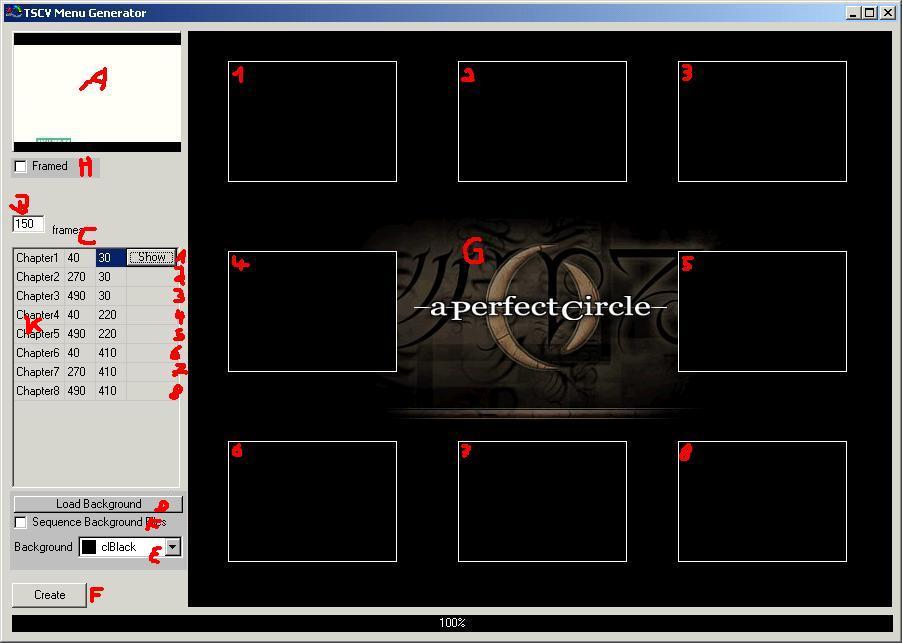902x643 pixels.
Task: Click the highlighted 30 cell in the Chapter1 row
Action: (x=111, y=258)
